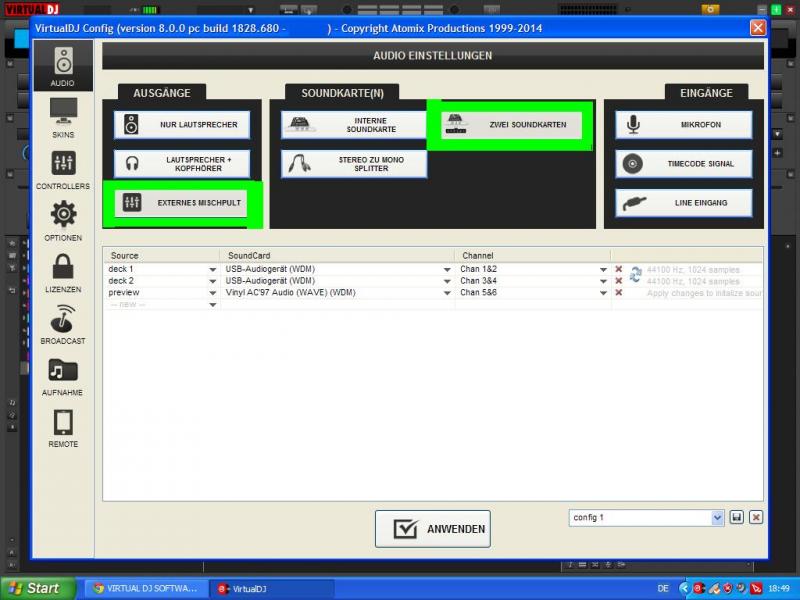Expand Chan 1&2 channel dropdown

click(x=603, y=269)
